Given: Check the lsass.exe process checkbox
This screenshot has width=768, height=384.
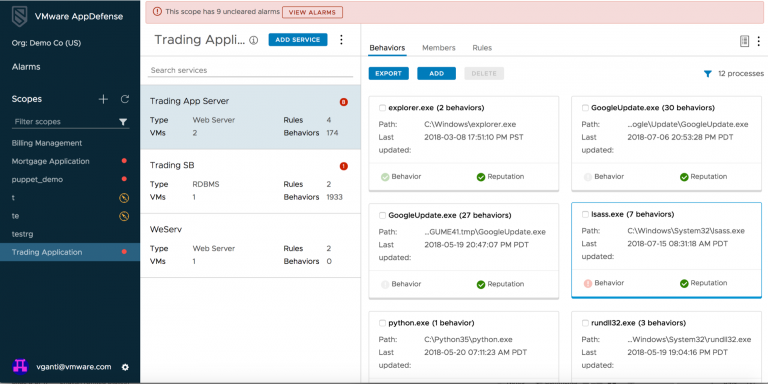Looking at the screenshot, I should point(585,215).
